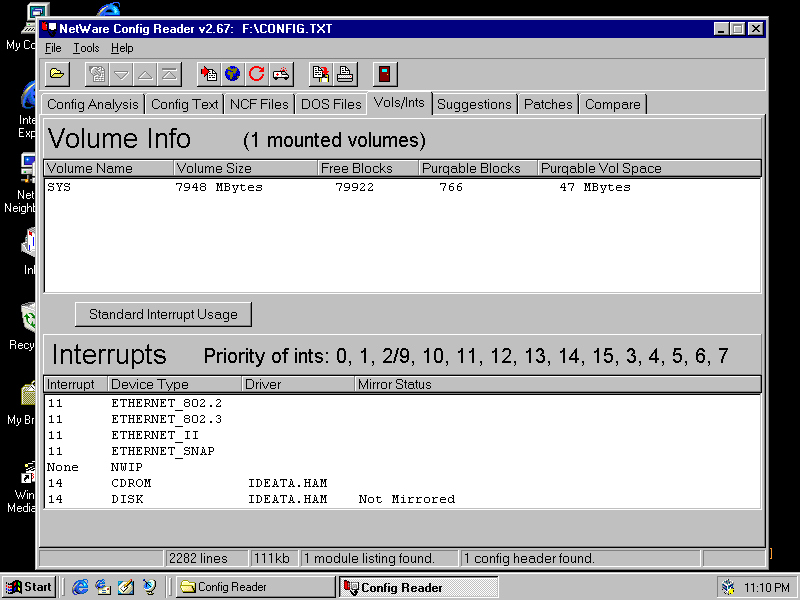Image resolution: width=800 pixels, height=600 pixels.
Task: Click the jump-to-top triangle toolbar button
Action: 169,74
